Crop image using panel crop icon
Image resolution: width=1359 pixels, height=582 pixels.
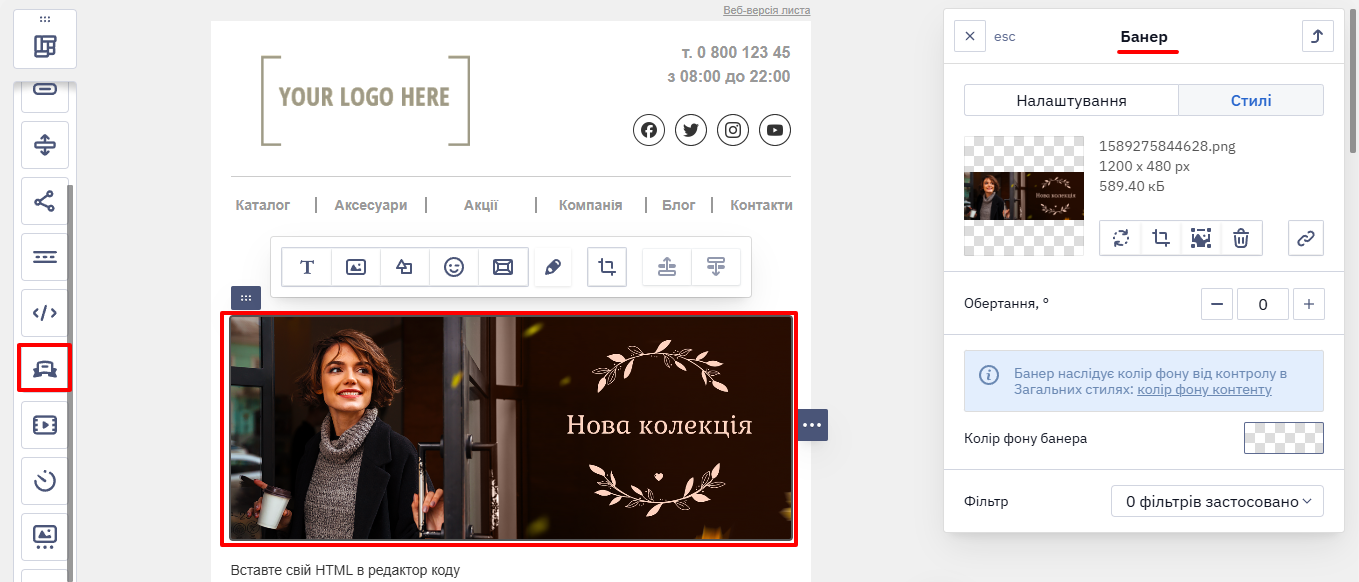tap(1161, 238)
